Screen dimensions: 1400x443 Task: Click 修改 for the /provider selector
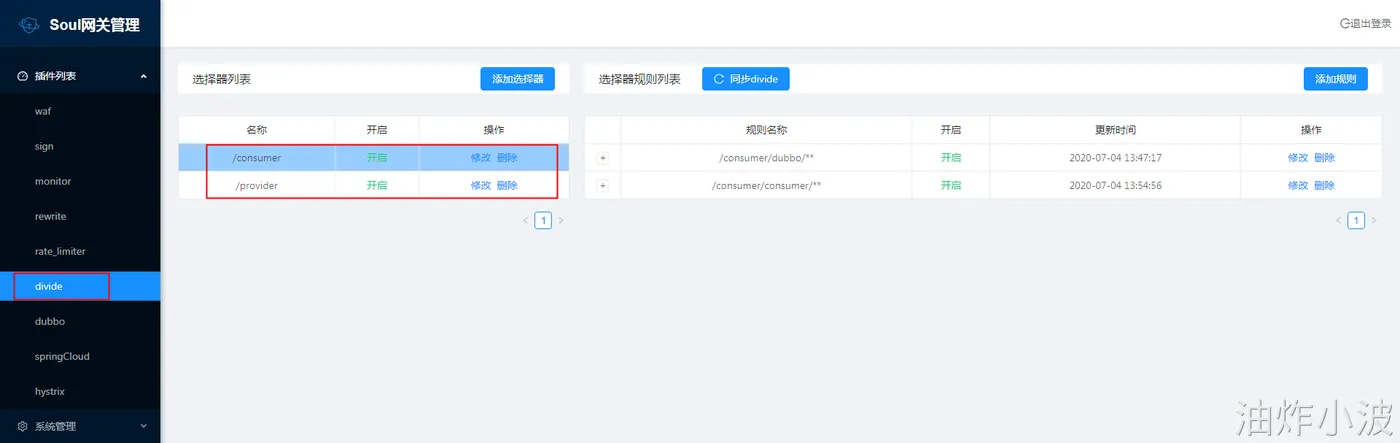pos(481,185)
